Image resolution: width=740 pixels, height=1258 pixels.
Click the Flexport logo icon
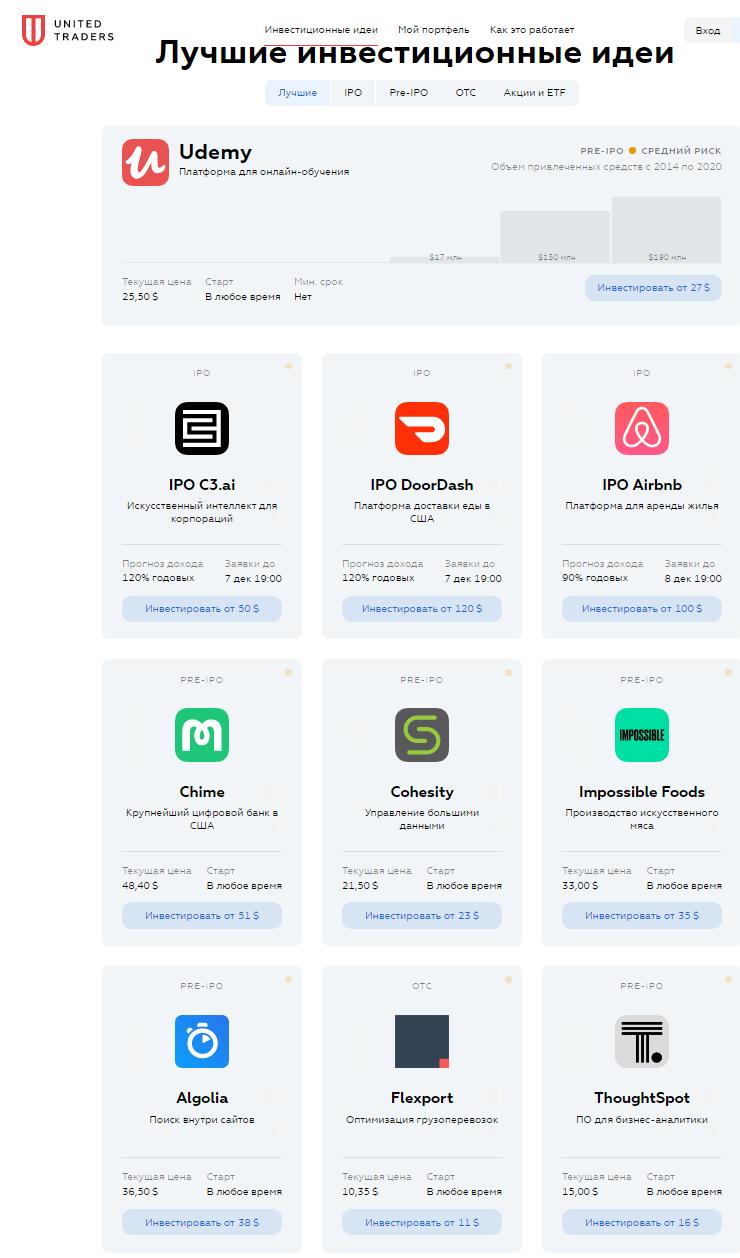pos(421,1041)
